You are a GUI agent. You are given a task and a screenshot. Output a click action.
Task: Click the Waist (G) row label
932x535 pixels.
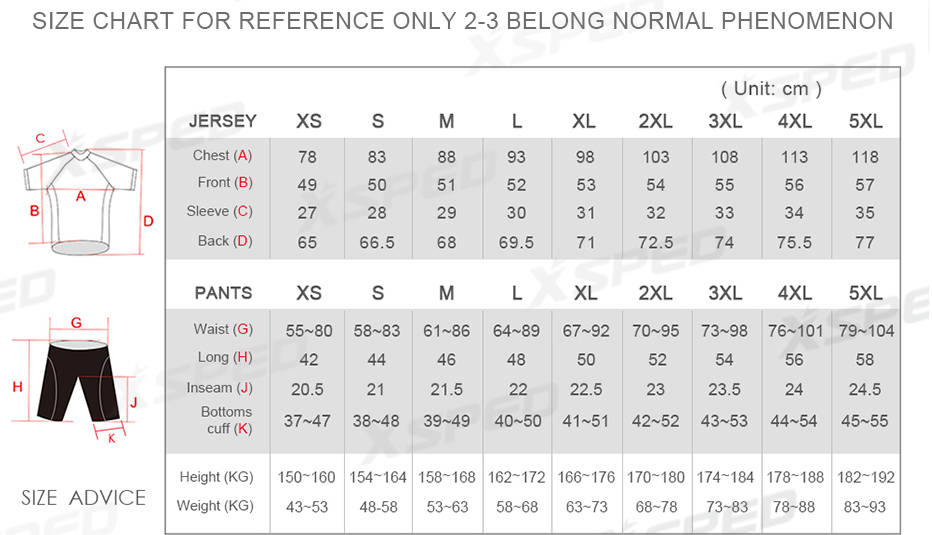pyautogui.click(x=222, y=329)
